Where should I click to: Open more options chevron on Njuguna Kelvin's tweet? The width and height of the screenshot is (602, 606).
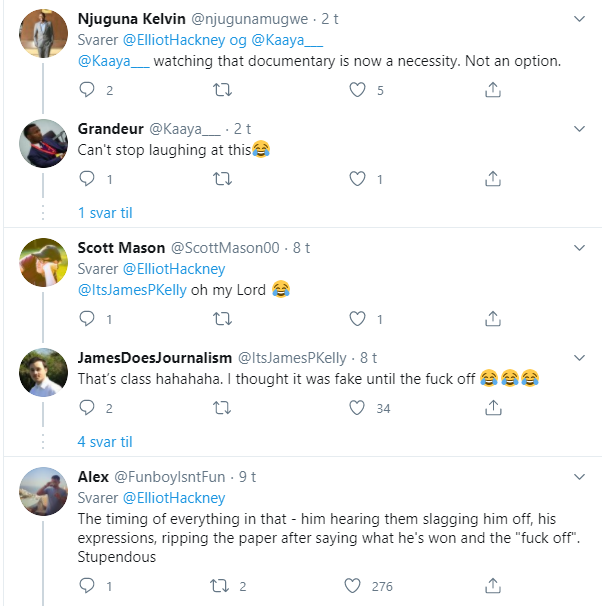pos(579,19)
